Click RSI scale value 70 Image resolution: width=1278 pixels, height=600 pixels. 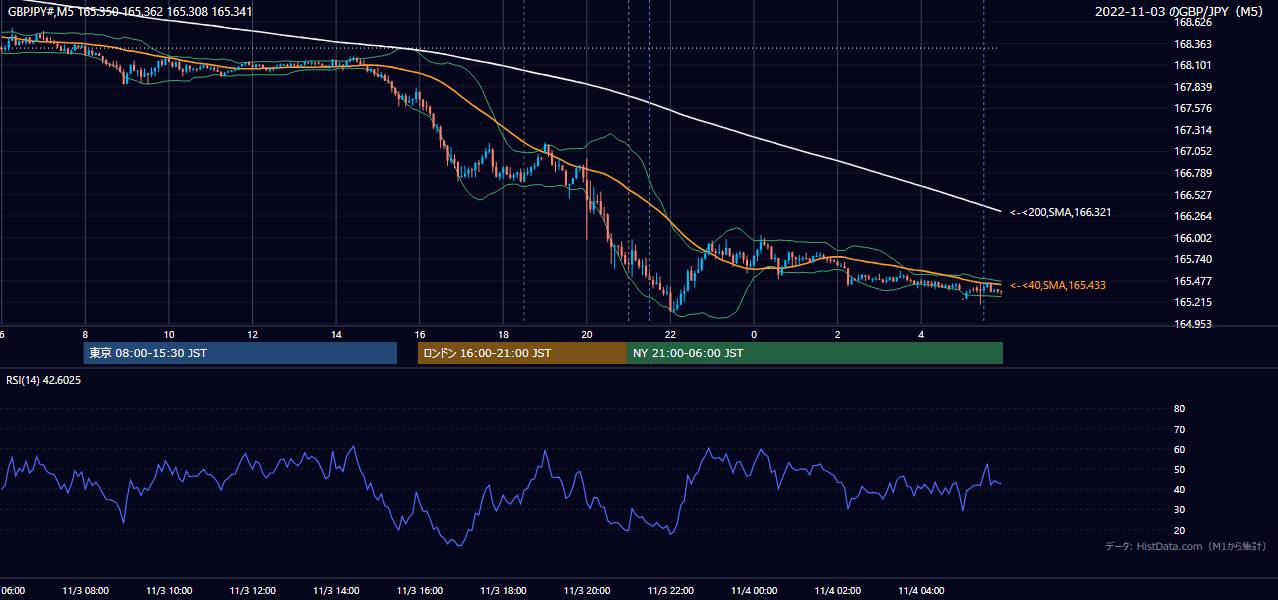pyautogui.click(x=1179, y=429)
